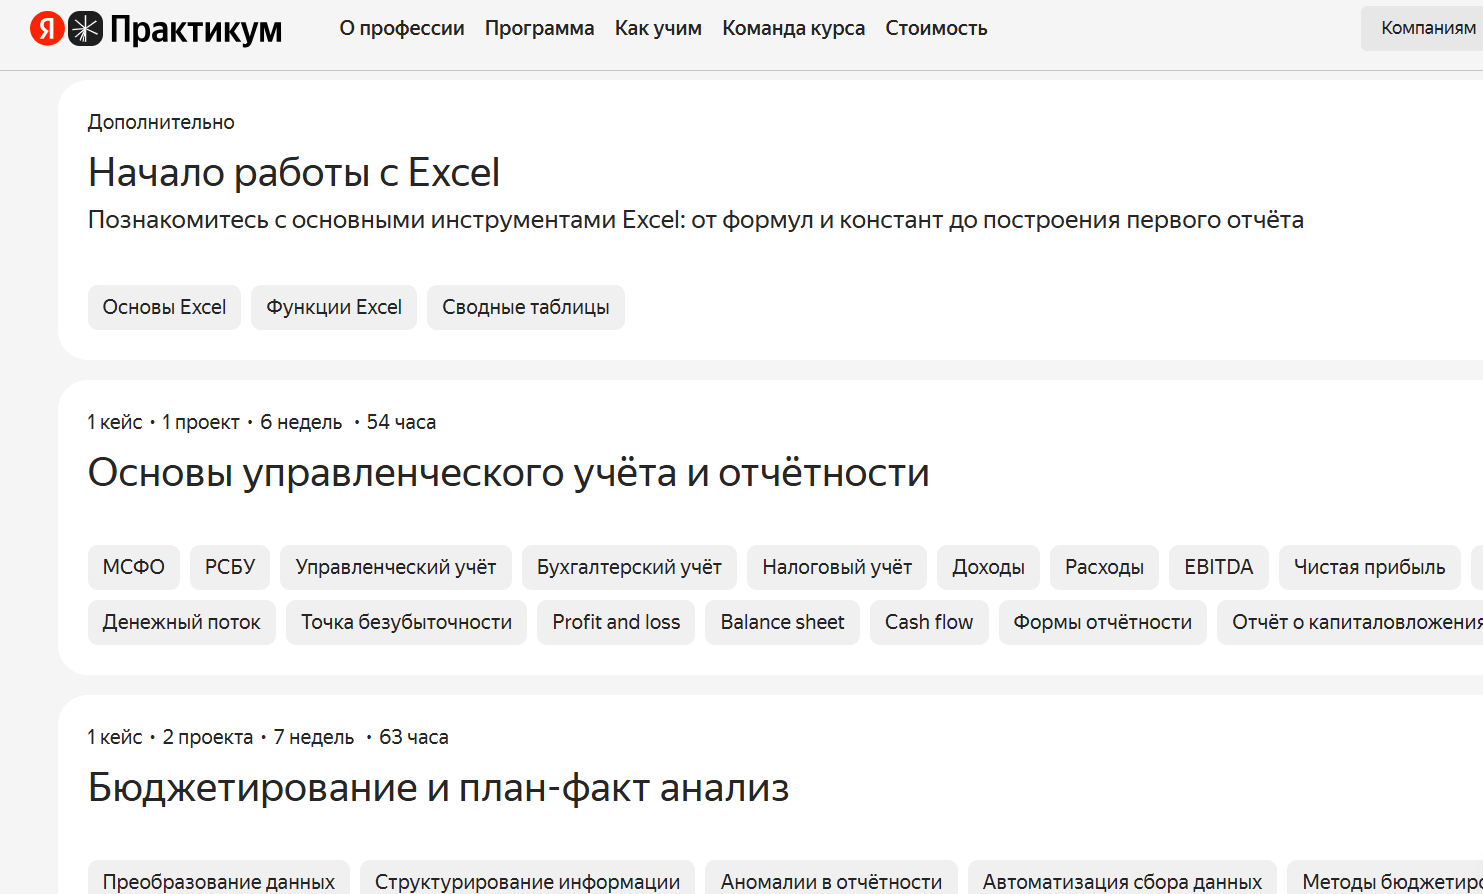This screenshot has height=894, width=1483.
Task: Click the 'Начало работы с Excel' heading
Action: tap(294, 172)
